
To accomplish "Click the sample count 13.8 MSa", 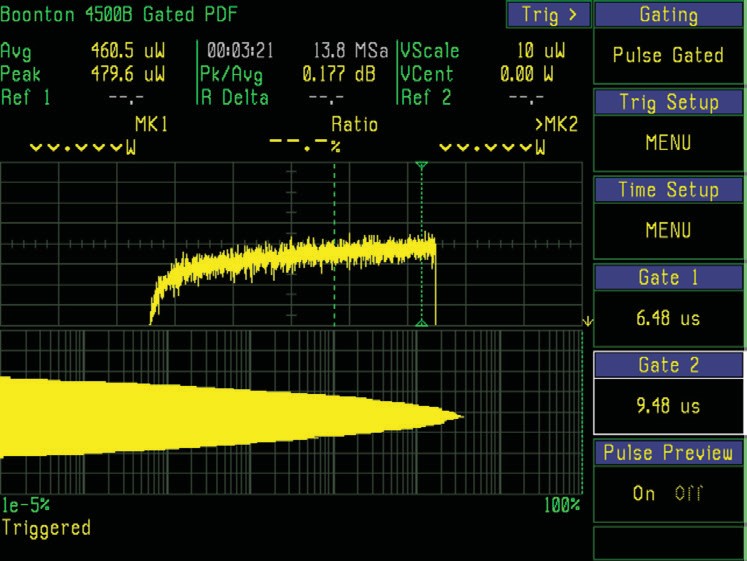I will tap(350, 50).
